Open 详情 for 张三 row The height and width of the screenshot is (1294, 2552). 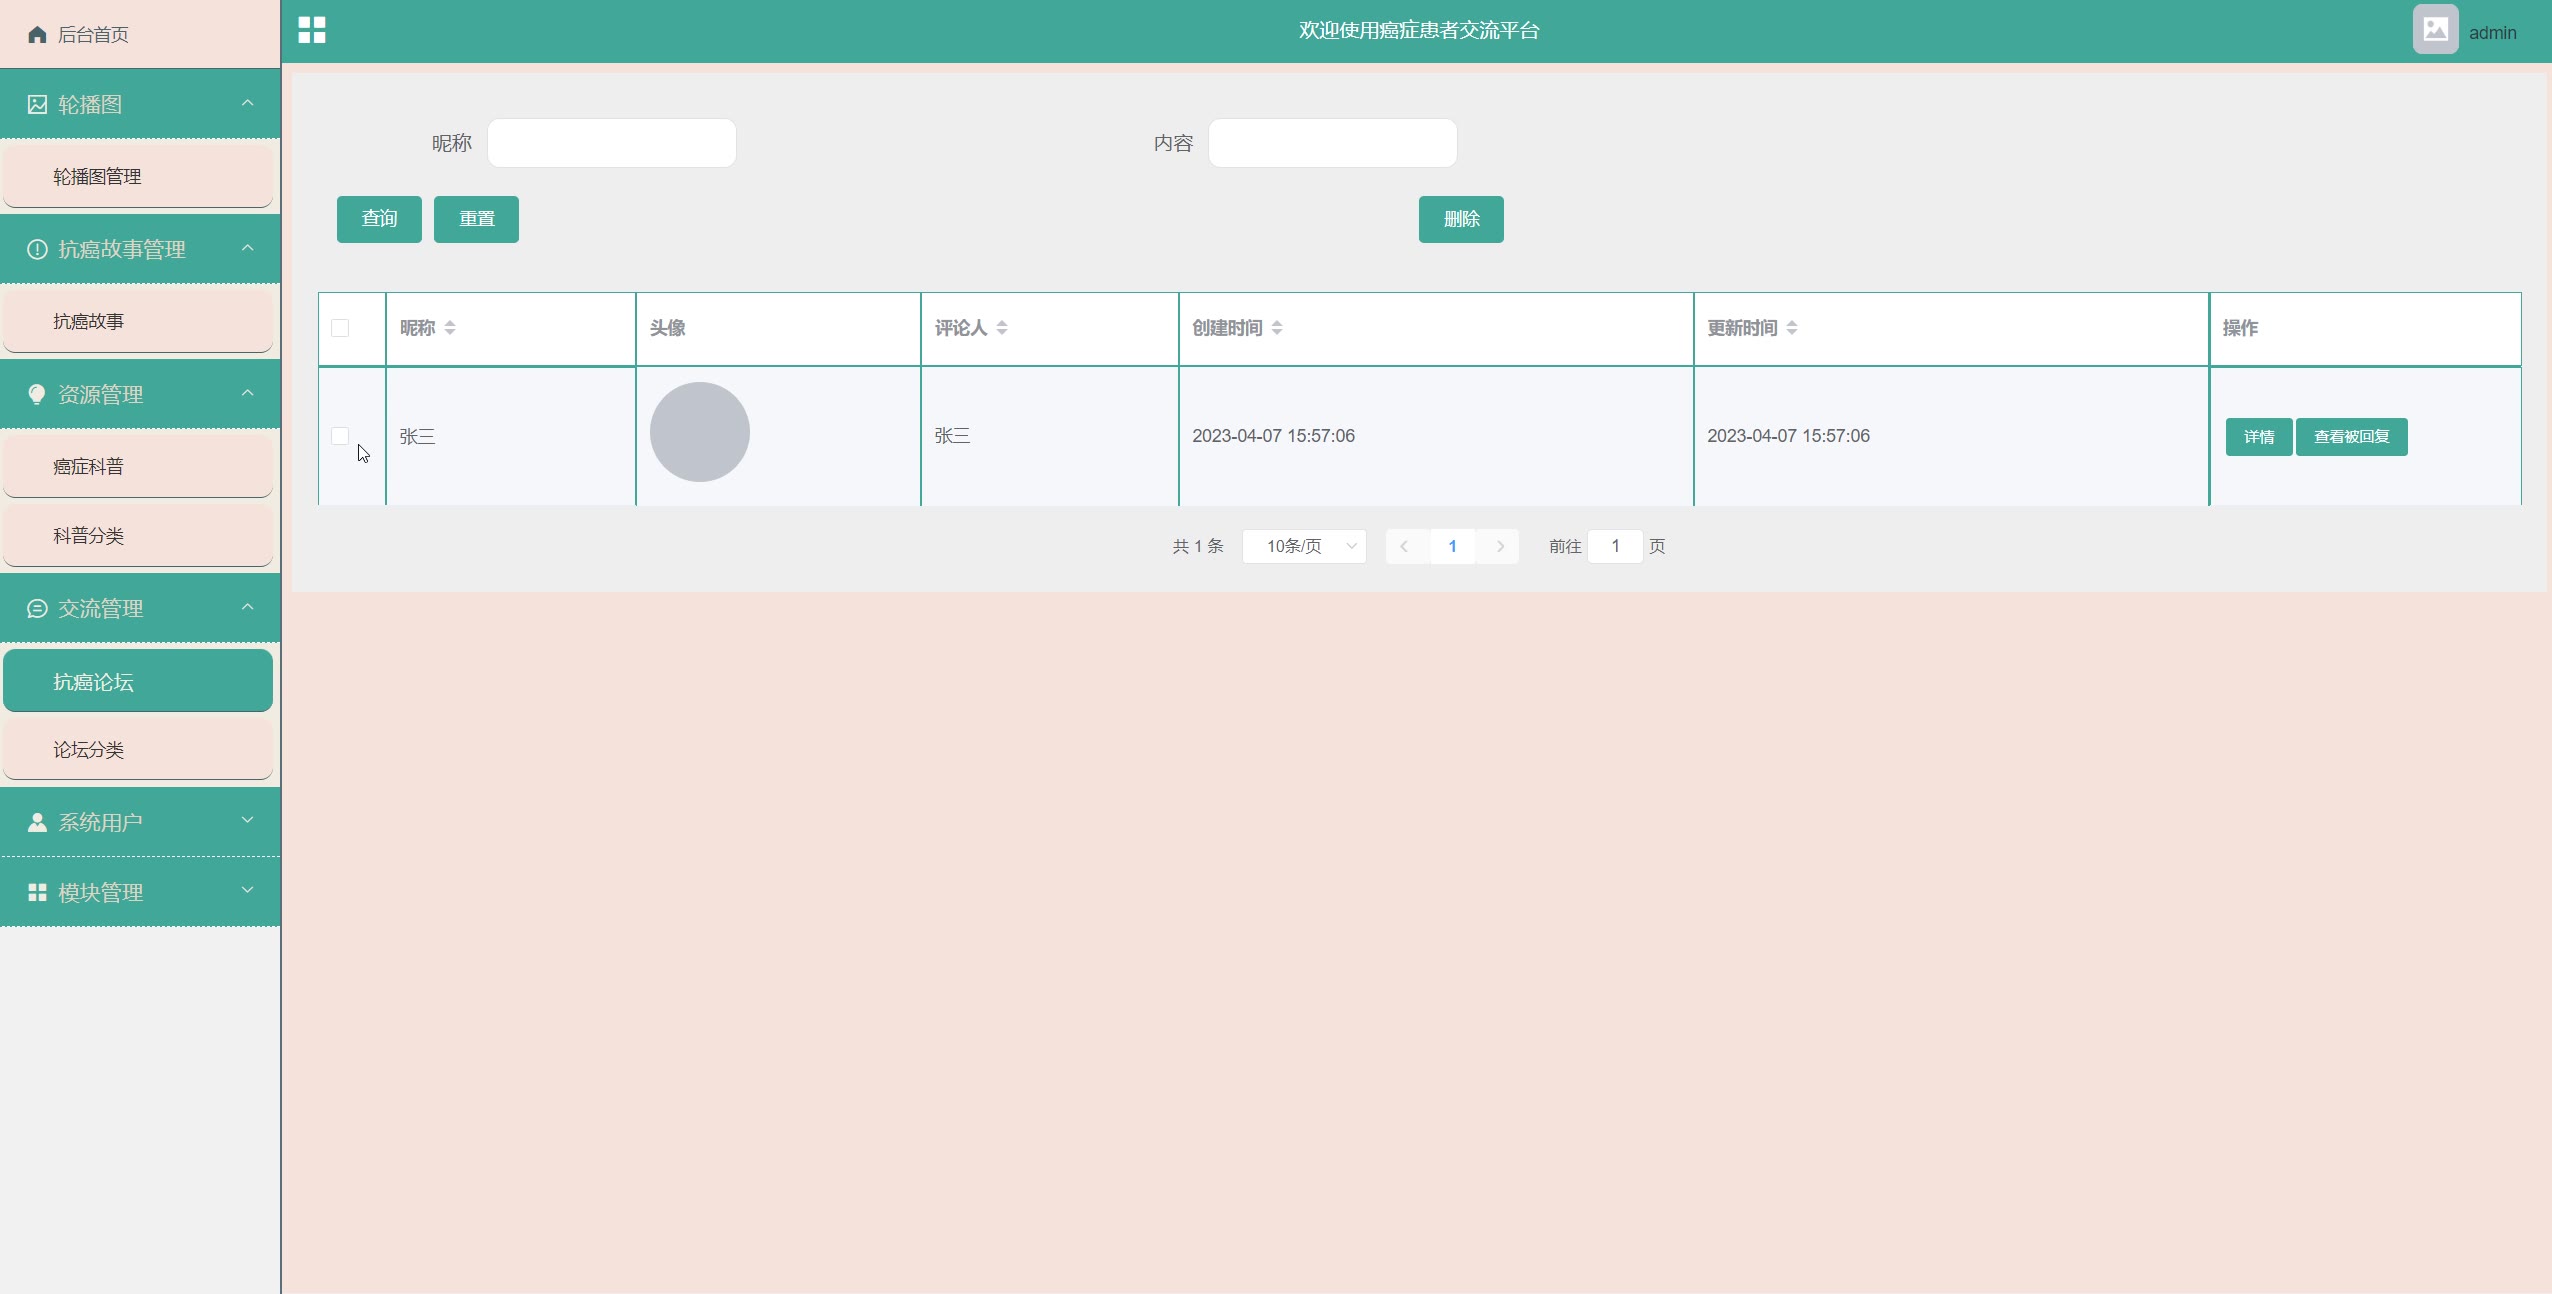coord(2259,437)
